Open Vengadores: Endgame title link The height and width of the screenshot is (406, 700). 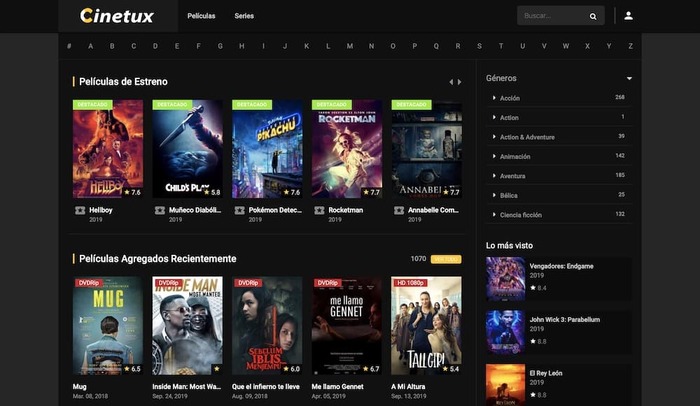pyautogui.click(x=562, y=266)
